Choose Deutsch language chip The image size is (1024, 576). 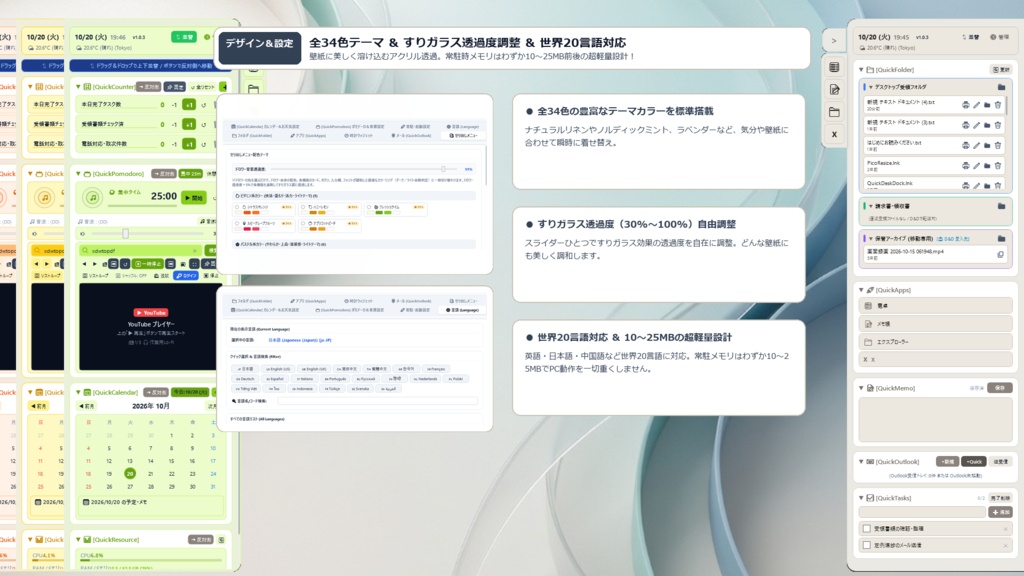tap(246, 379)
